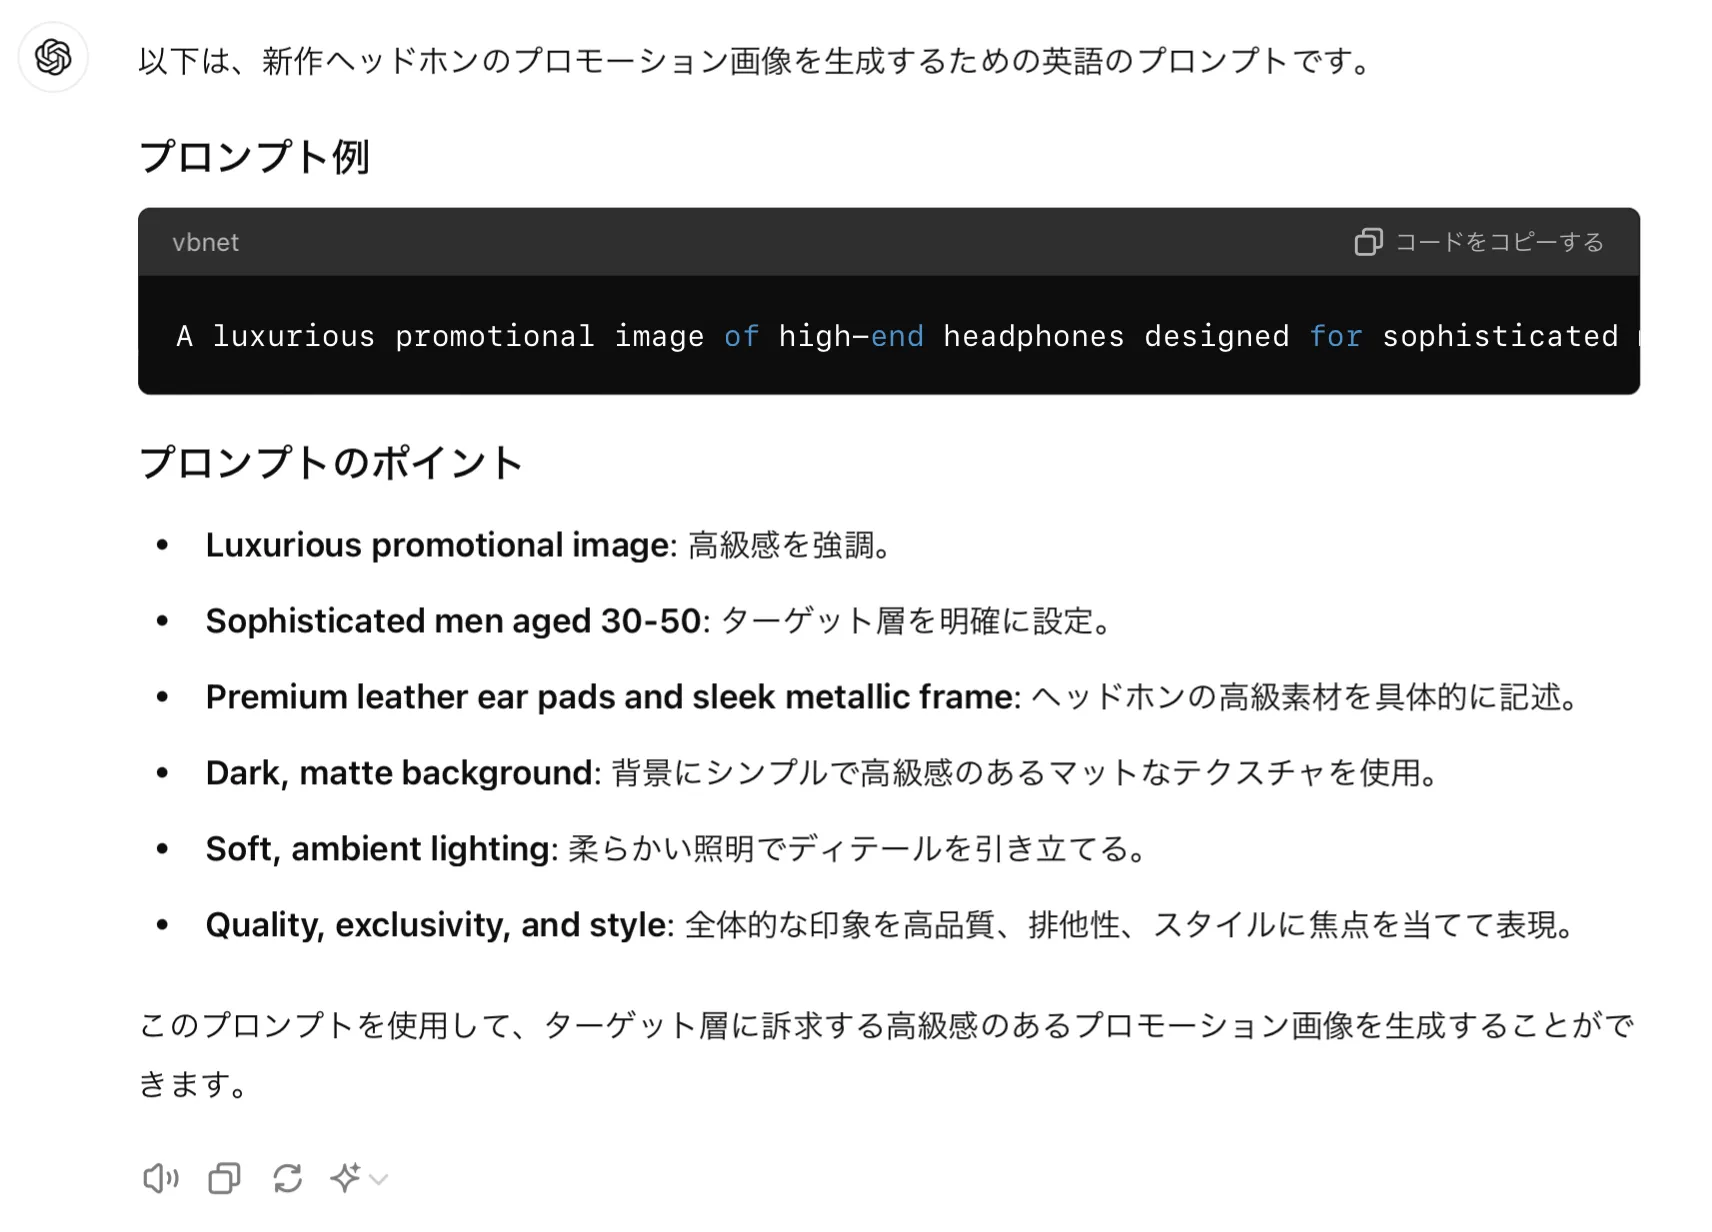
Task: Click the vbnet language label
Action: coord(205,243)
